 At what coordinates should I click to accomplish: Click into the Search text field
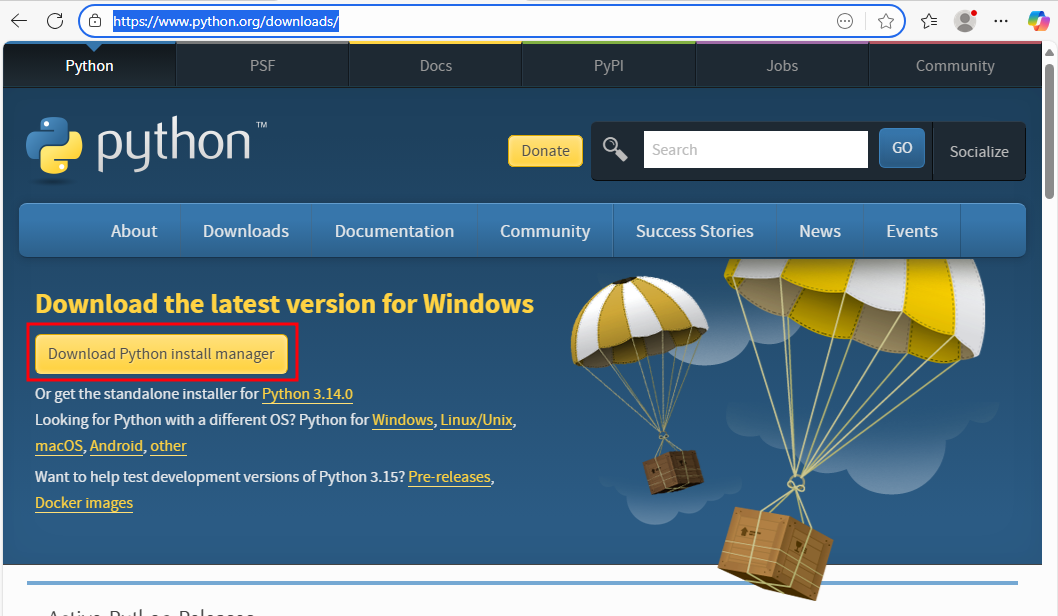tap(755, 150)
